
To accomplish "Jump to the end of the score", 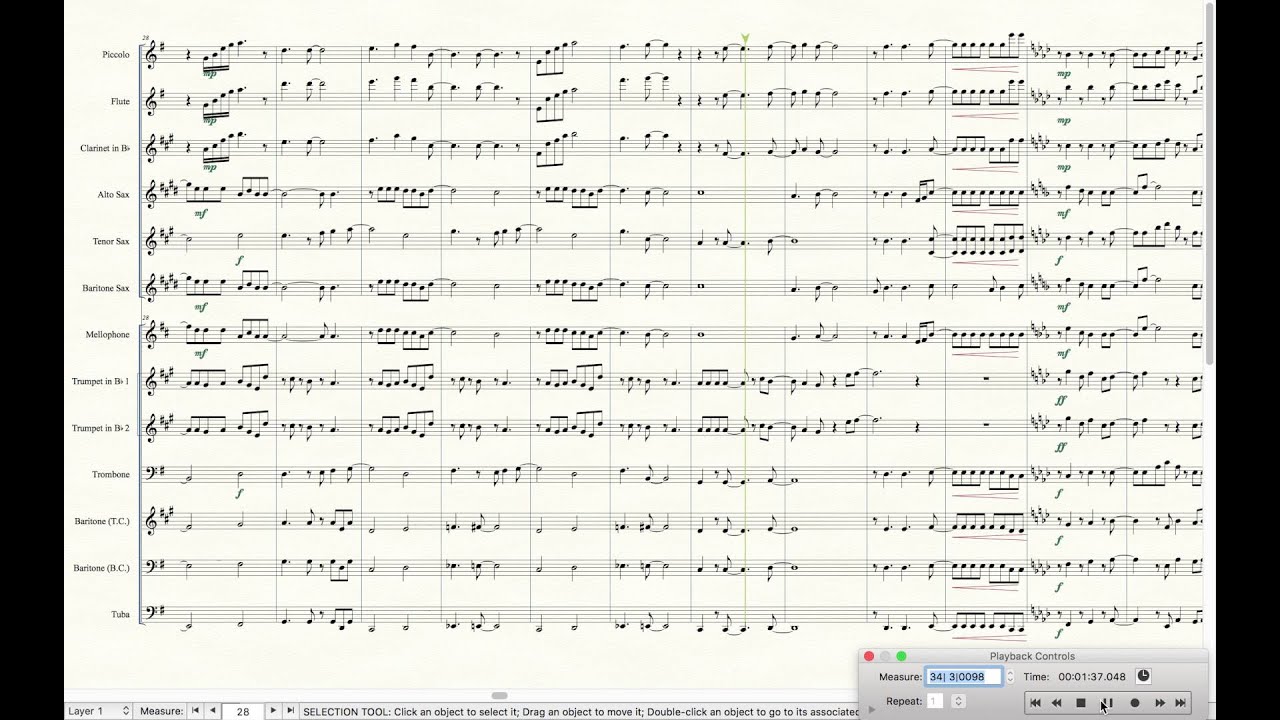I will click(x=1180, y=703).
